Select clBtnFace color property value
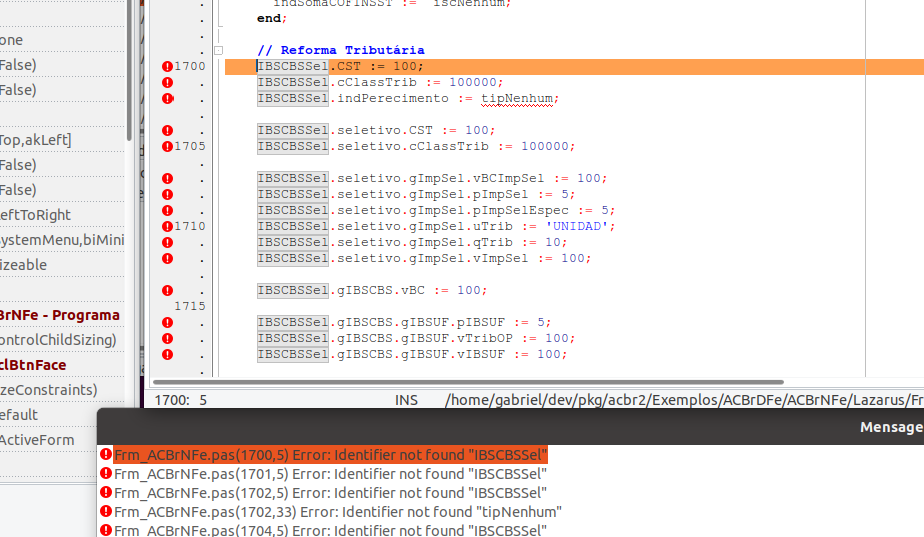924x537 pixels. (33, 365)
